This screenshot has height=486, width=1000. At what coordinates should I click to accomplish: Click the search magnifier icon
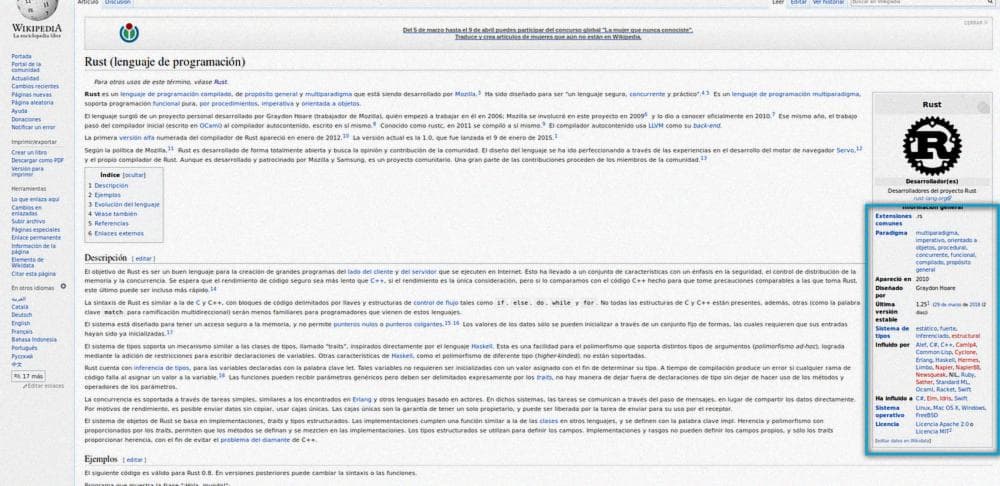(x=990, y=3)
